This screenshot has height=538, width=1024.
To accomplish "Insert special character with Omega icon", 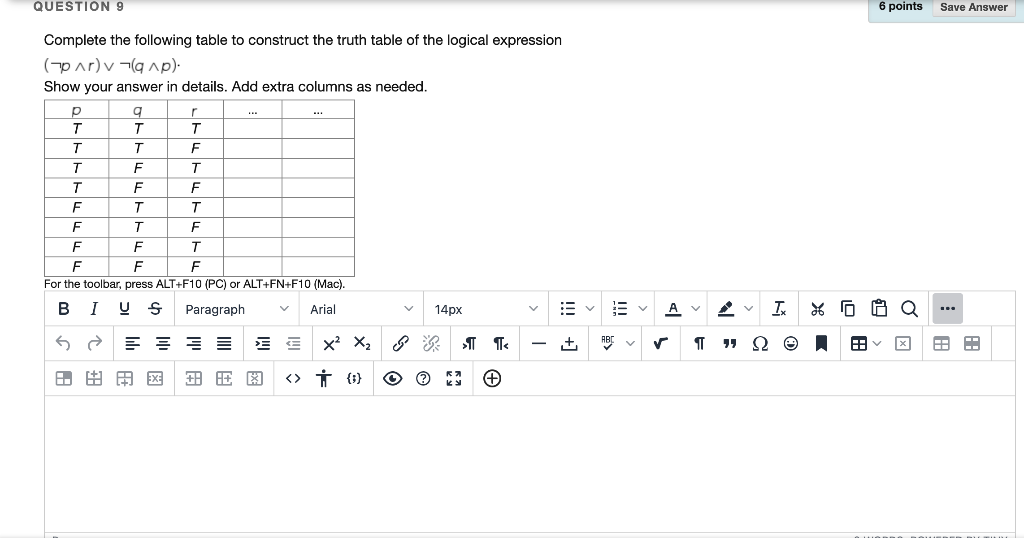I will 760,343.
